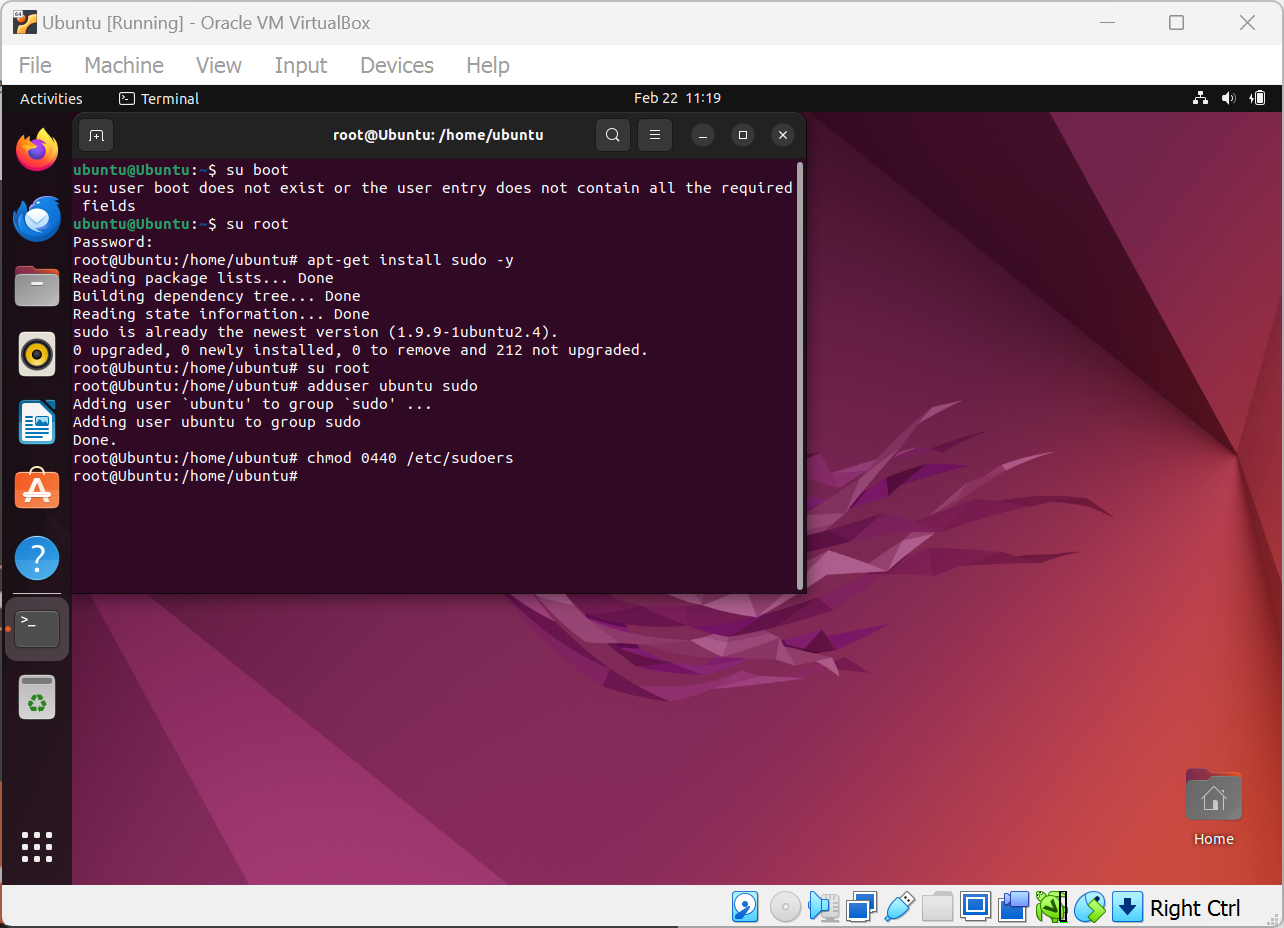Open the VirtualBox Input menu
This screenshot has height=928, width=1284.
click(x=301, y=65)
